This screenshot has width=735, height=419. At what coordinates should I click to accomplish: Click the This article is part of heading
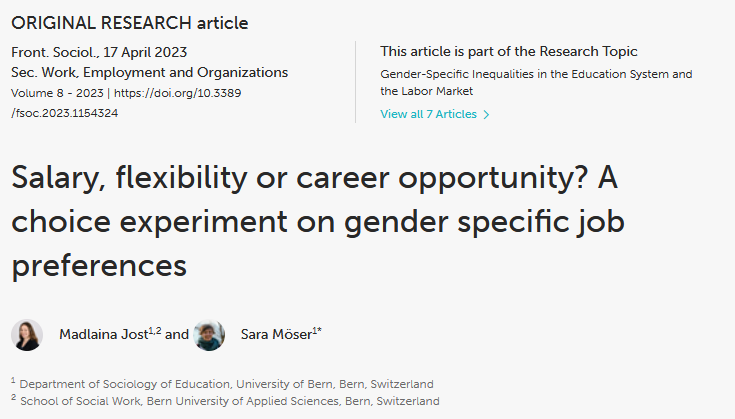point(509,51)
